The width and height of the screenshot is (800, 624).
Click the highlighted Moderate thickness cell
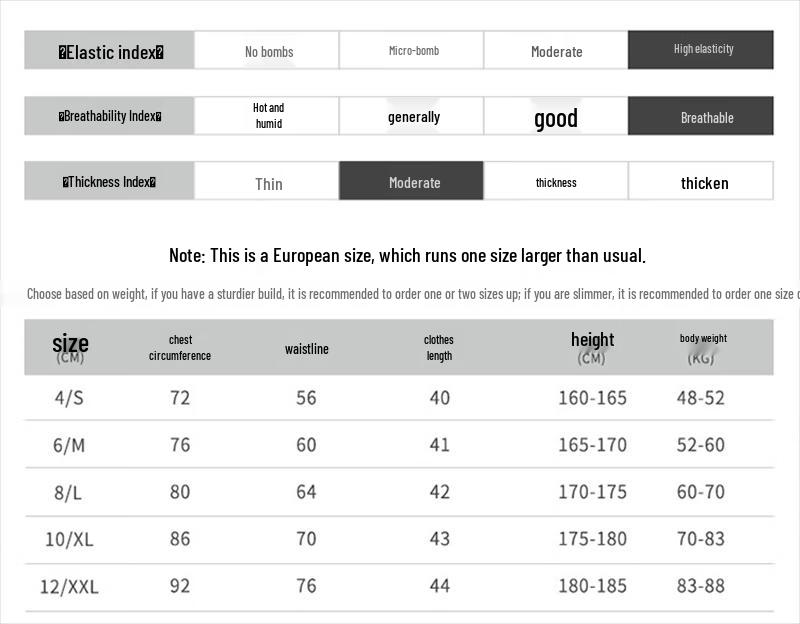coord(413,182)
